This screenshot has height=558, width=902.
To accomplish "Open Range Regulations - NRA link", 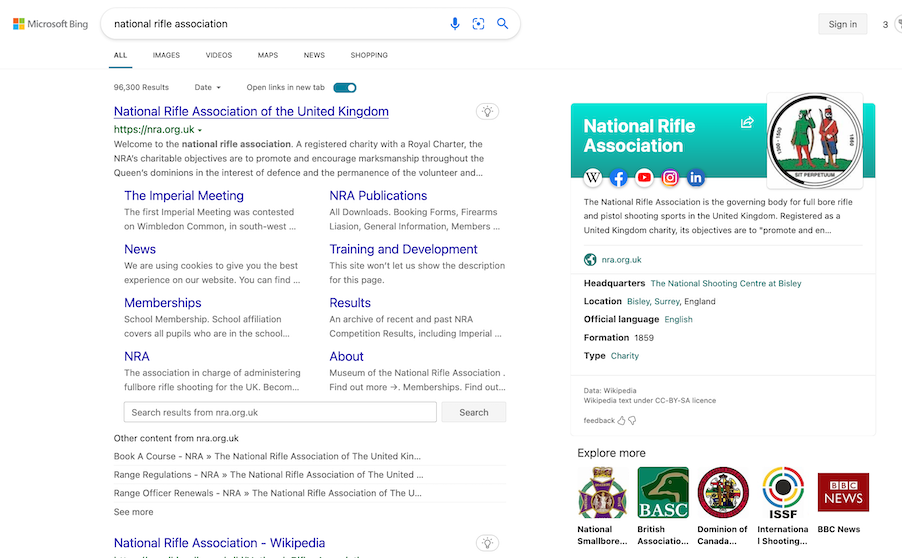I will tap(268, 475).
